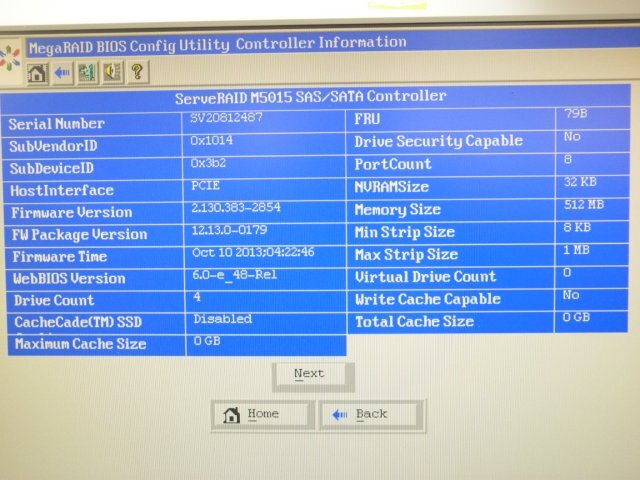Select the SubDeviceID label
This screenshot has height=480, width=640.
point(52,168)
